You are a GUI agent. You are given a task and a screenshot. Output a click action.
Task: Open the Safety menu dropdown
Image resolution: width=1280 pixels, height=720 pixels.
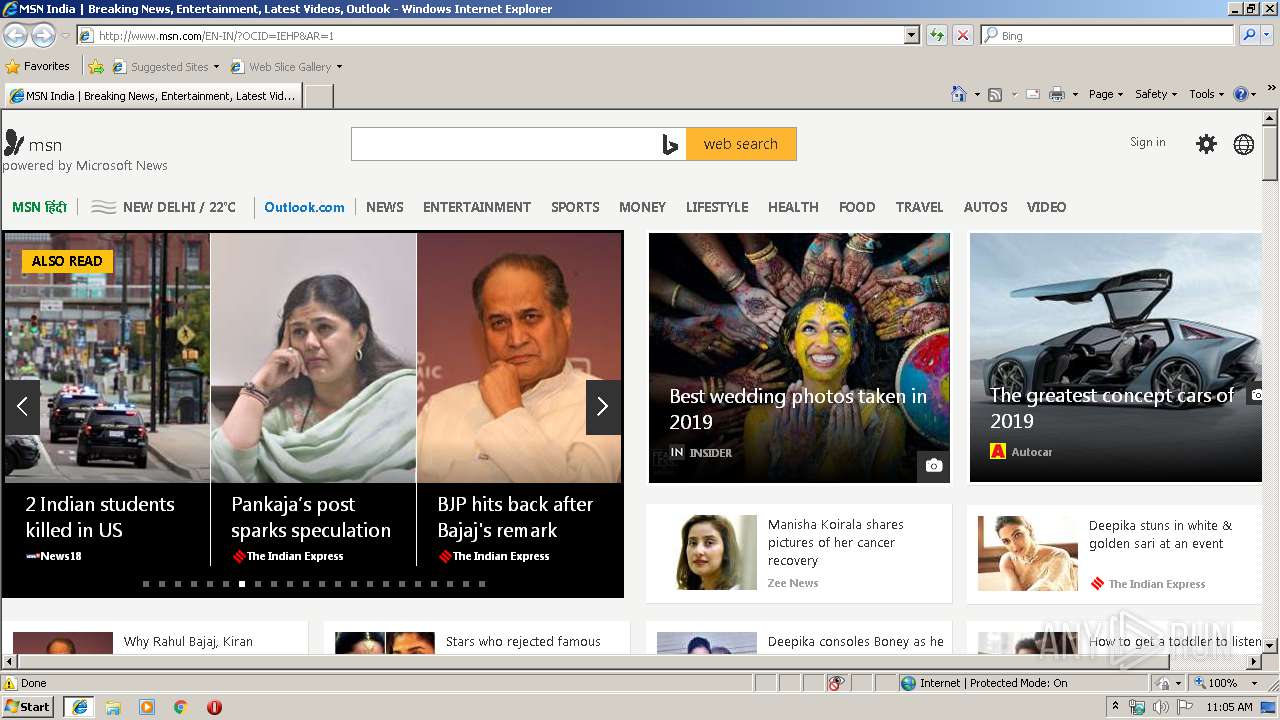point(1156,94)
